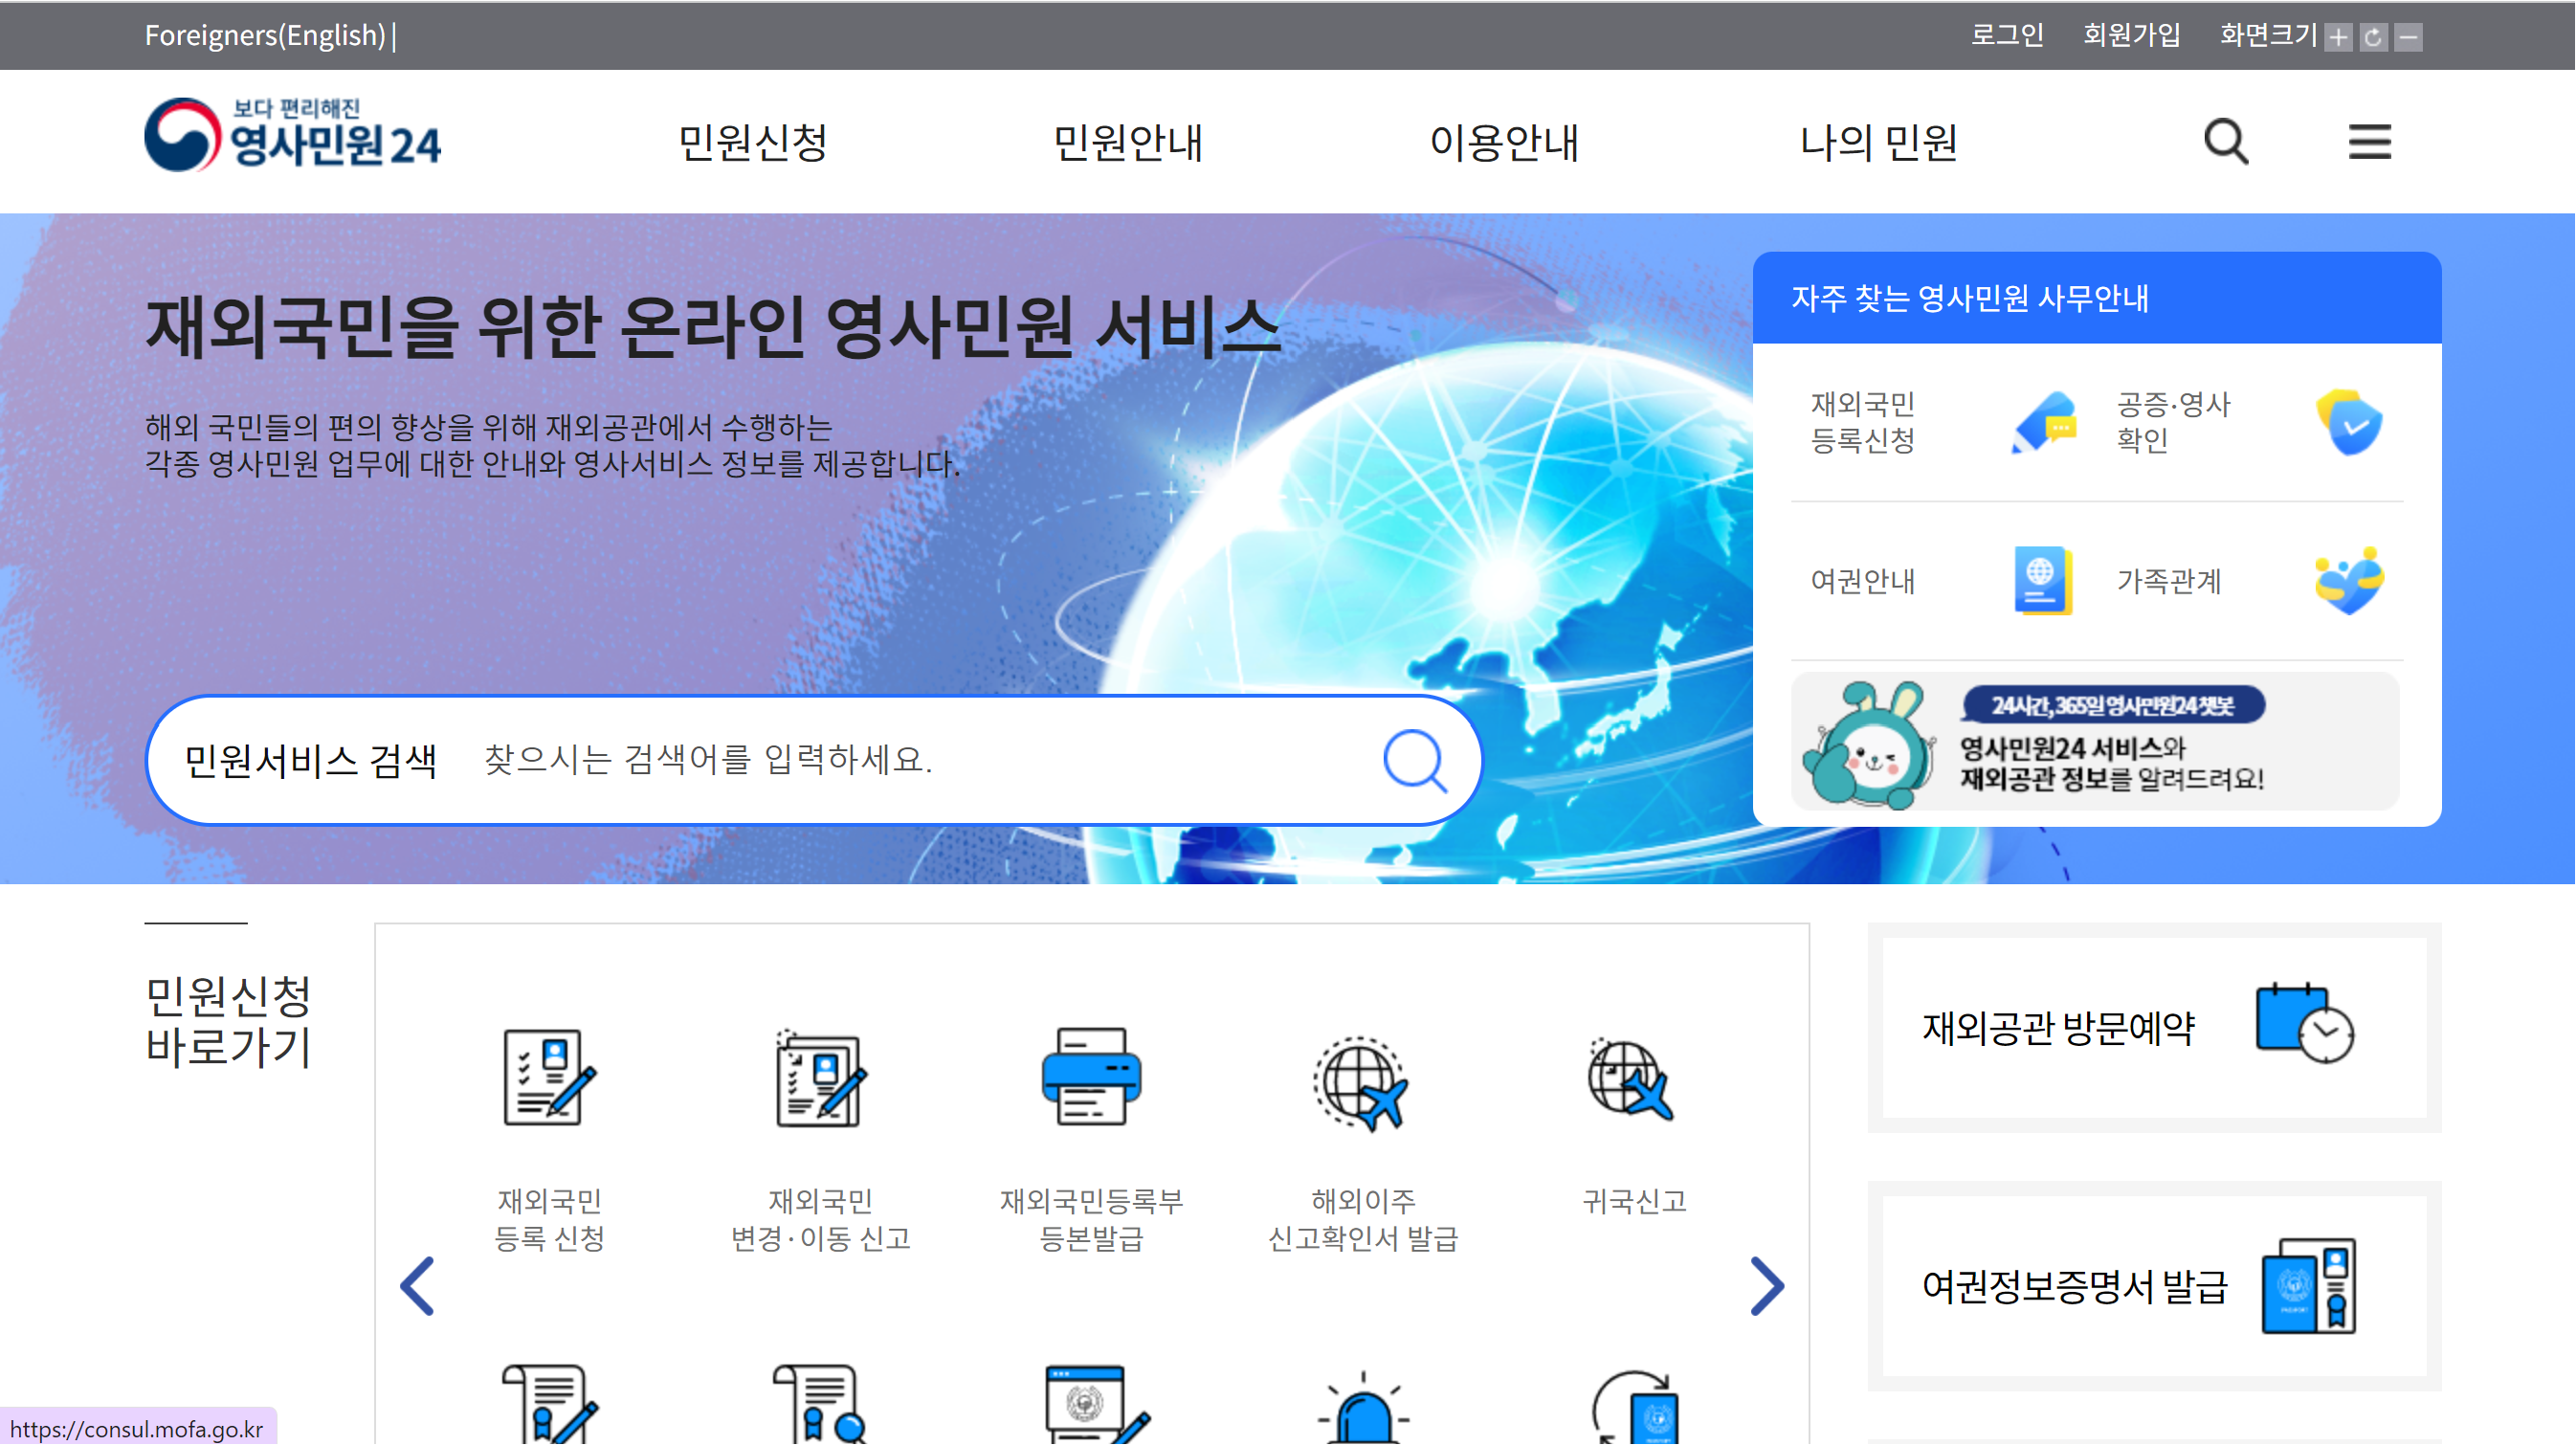Click the 여권안내 quick link text
Screen dimensions: 2576x1445
1863,581
